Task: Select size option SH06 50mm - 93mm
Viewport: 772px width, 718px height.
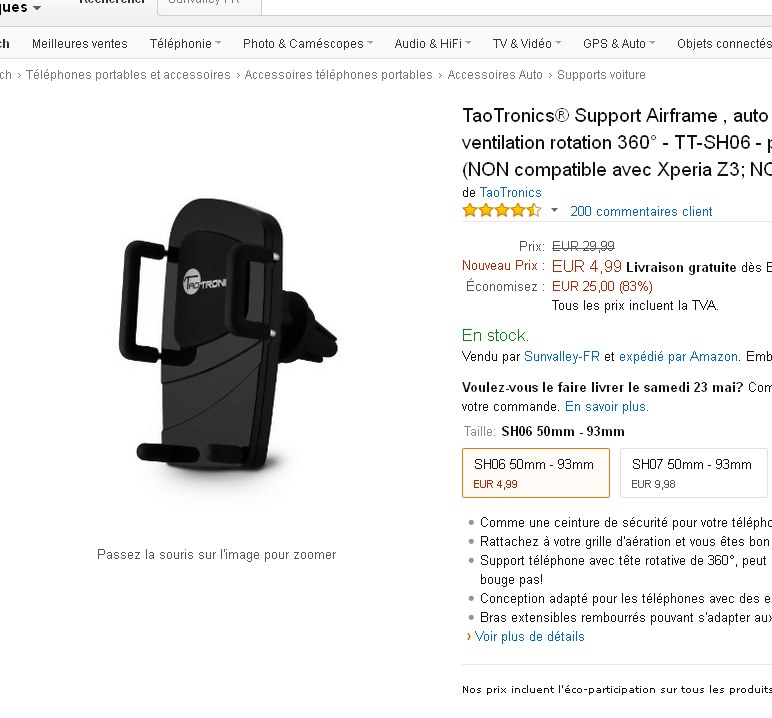Action: click(536, 473)
